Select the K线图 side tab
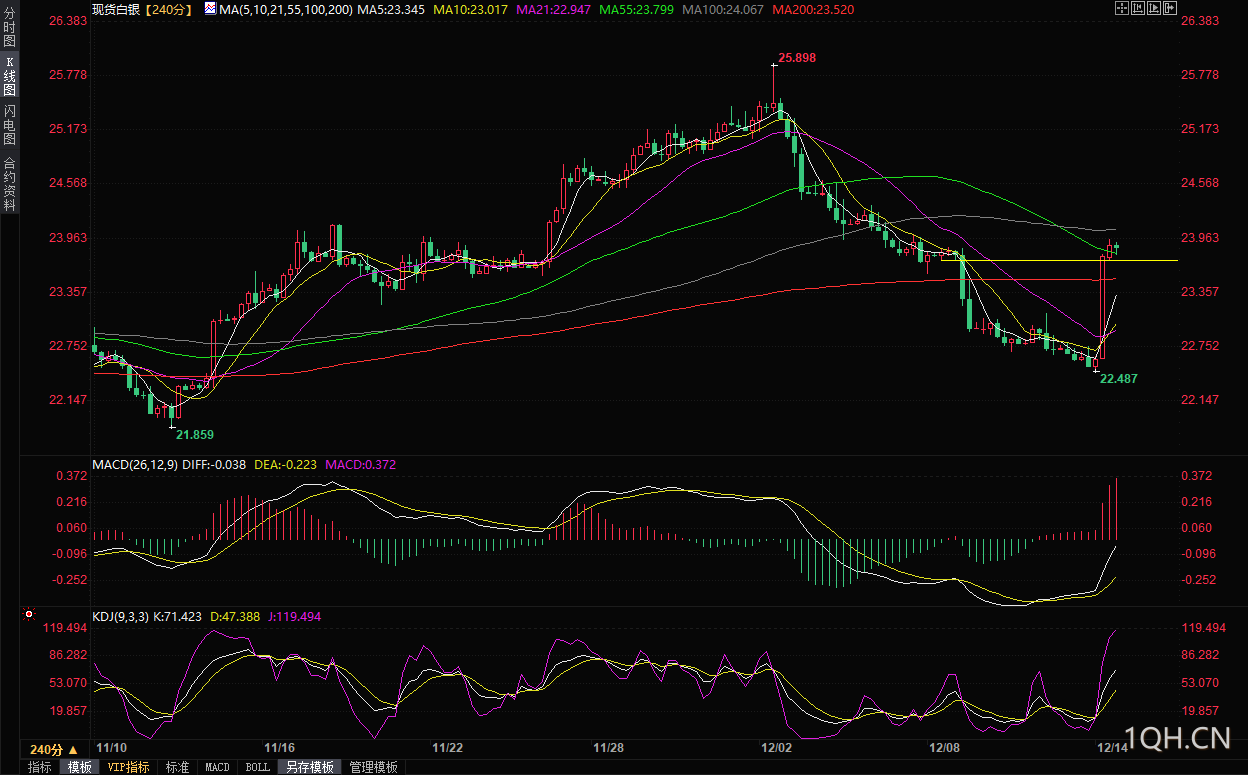 (x=9, y=77)
